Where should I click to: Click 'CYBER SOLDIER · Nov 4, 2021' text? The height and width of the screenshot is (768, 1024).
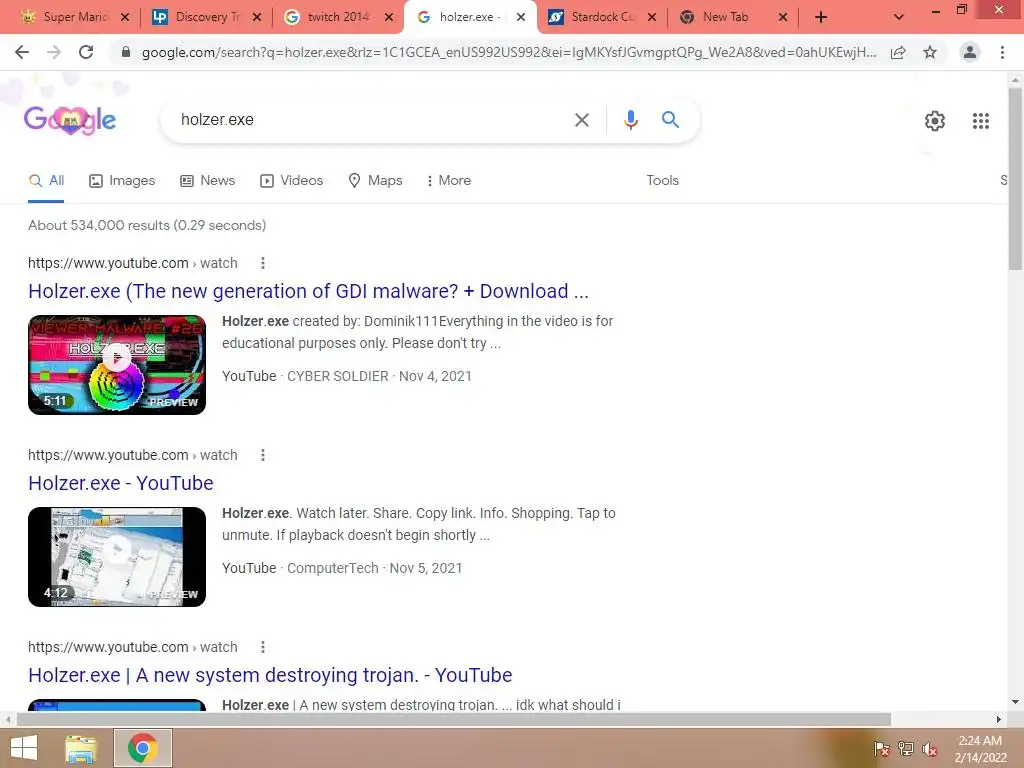(379, 376)
